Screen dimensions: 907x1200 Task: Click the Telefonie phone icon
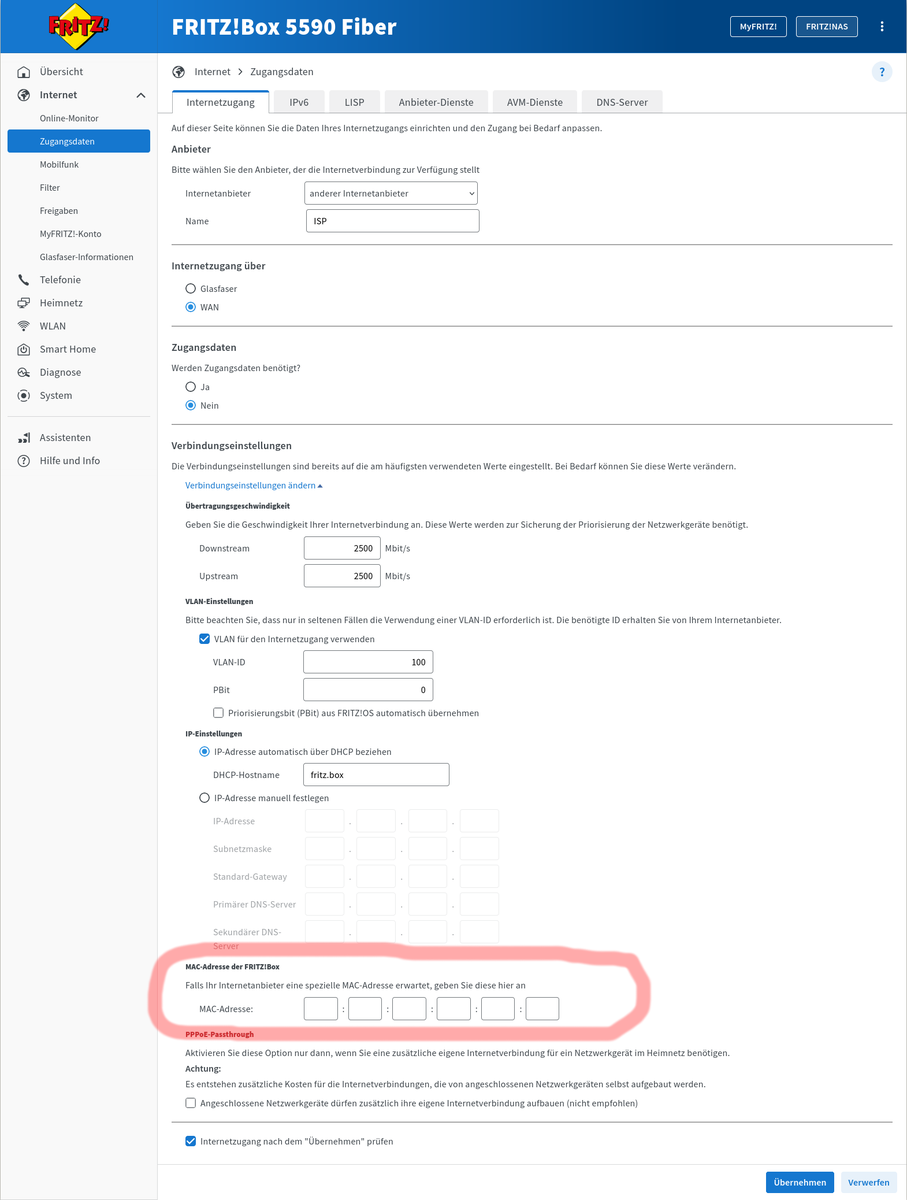coord(24,280)
